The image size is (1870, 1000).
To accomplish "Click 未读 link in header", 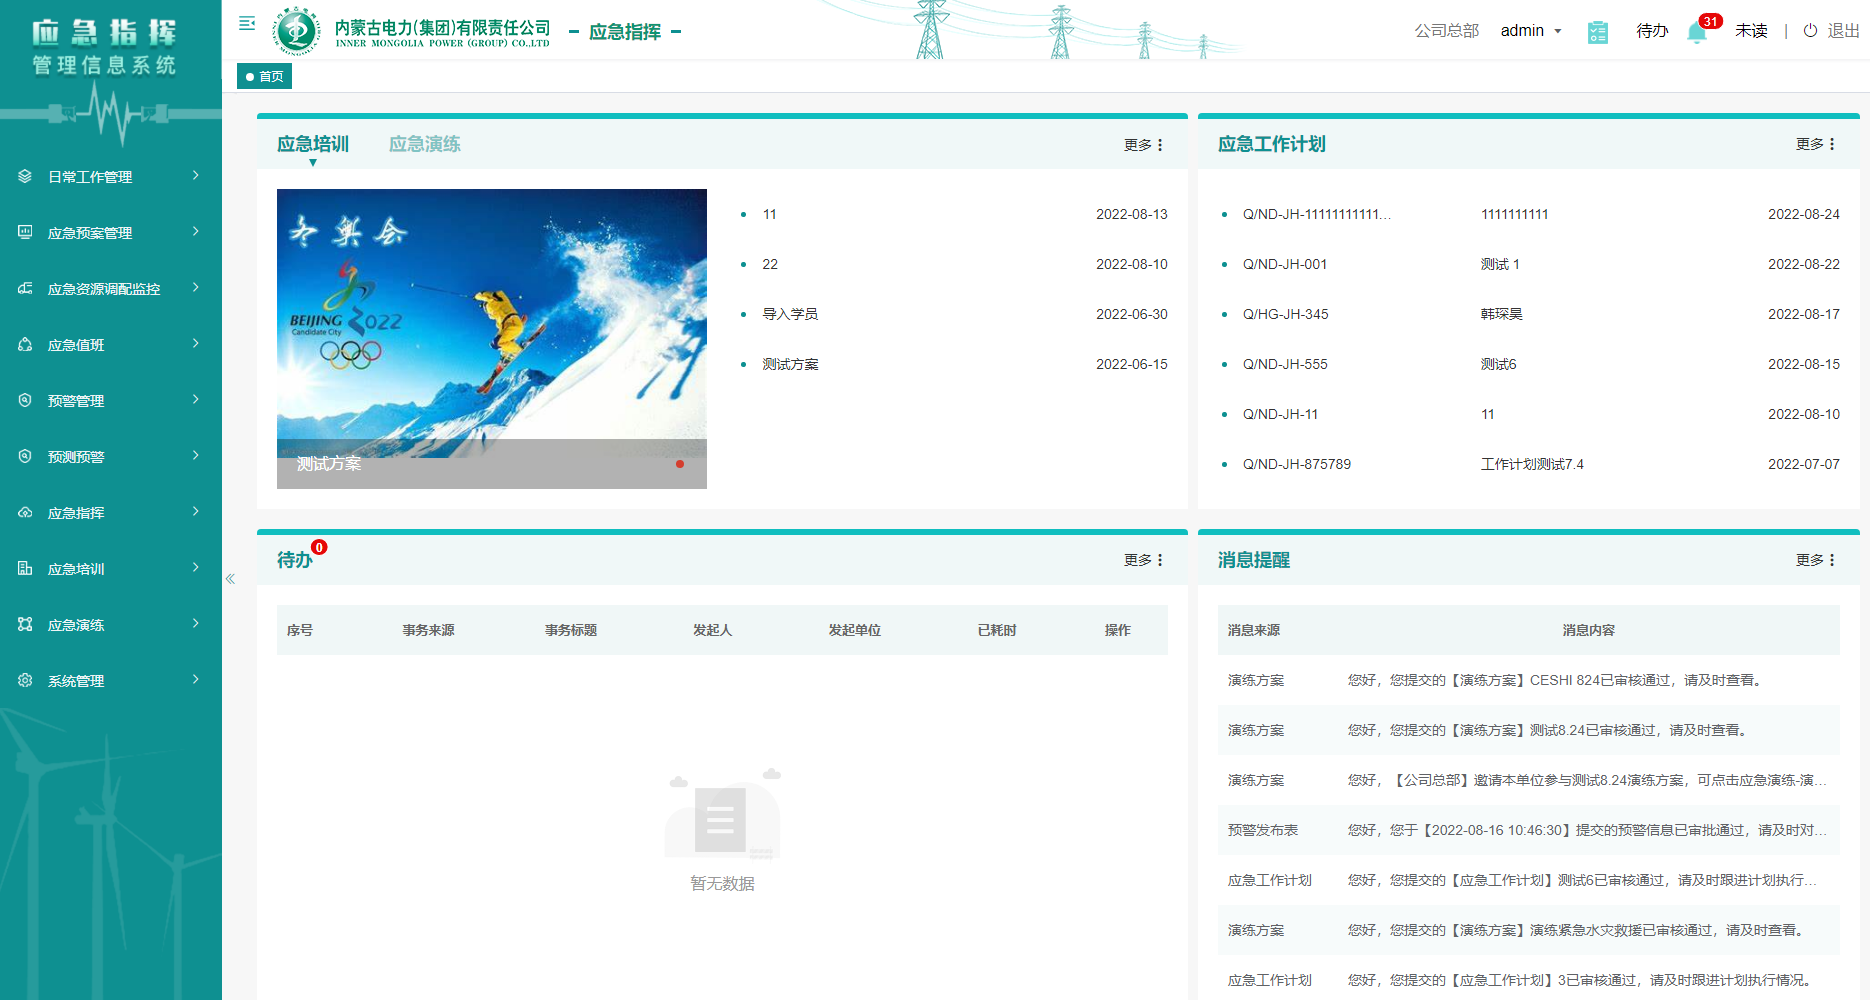I will click(1751, 31).
